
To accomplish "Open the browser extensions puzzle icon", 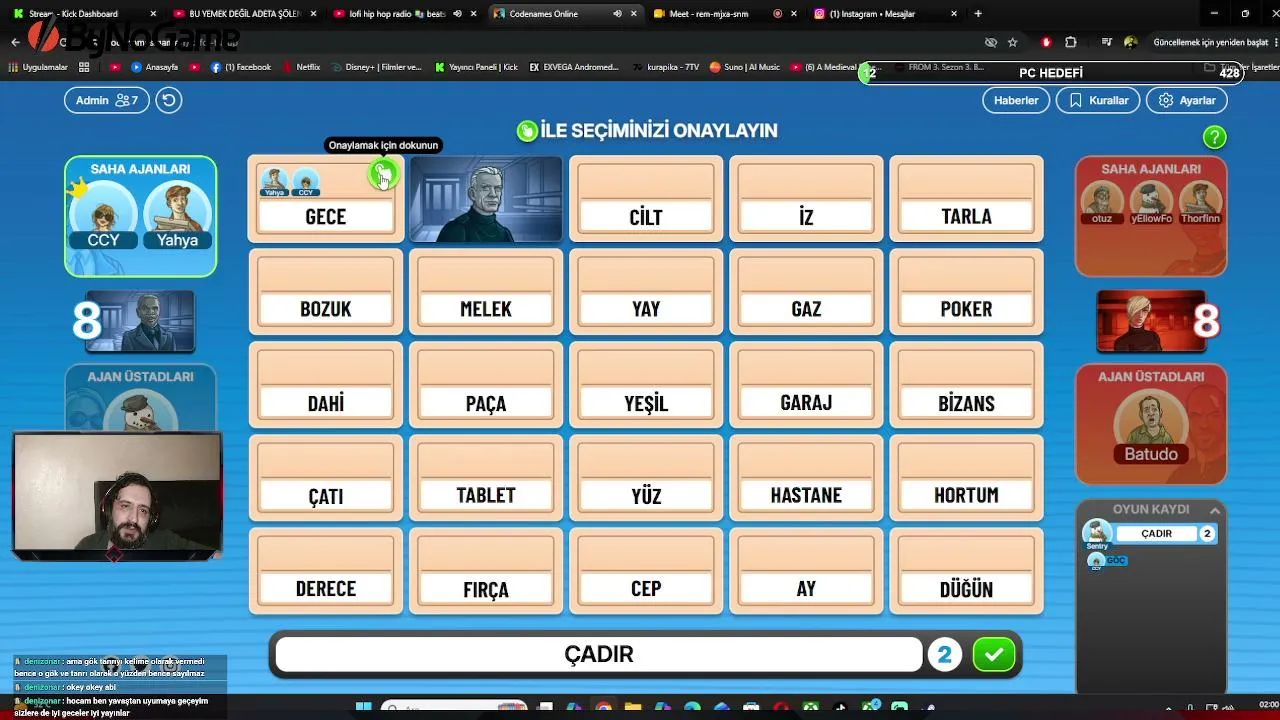I will coord(1071,42).
